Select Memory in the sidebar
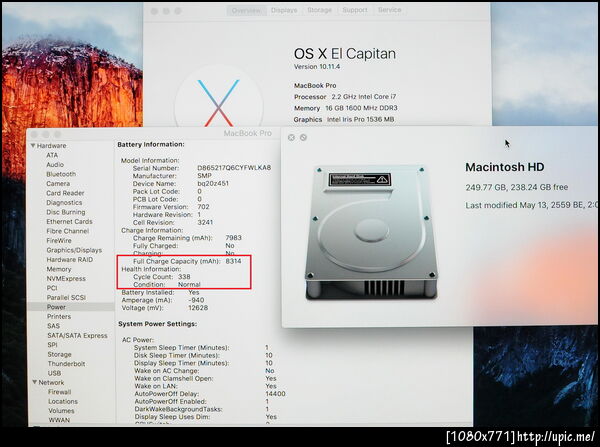This screenshot has width=600, height=447. tap(59, 269)
